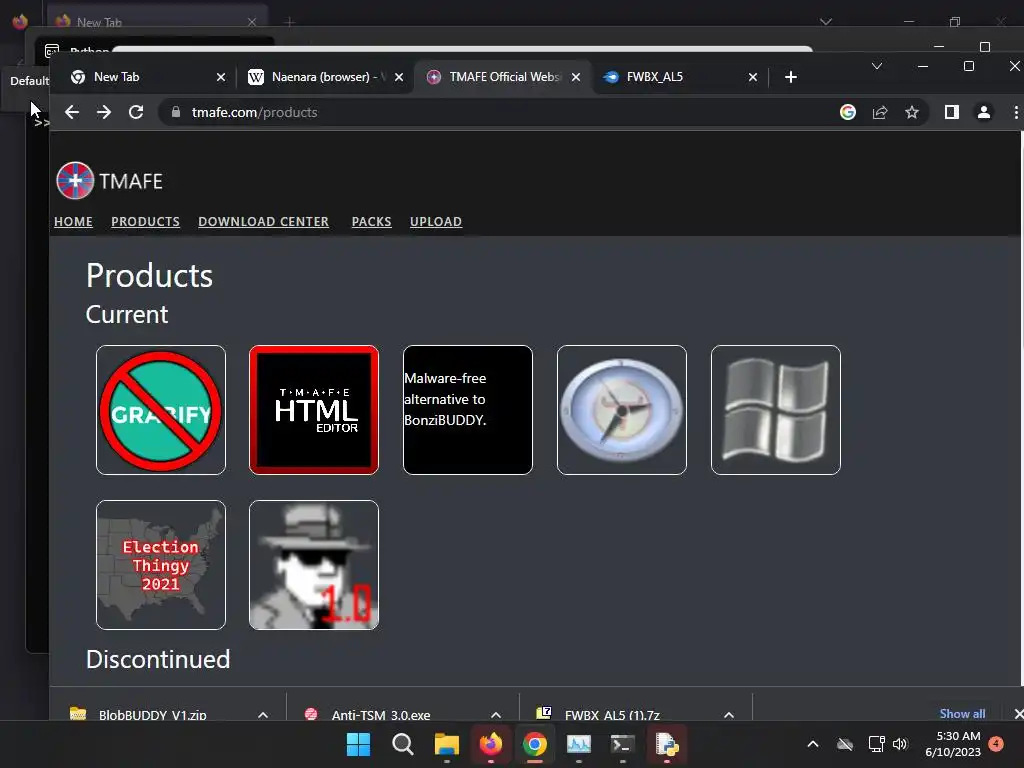Open the Chrome profile menu
This screenshot has width=1024, height=768.
984,112
